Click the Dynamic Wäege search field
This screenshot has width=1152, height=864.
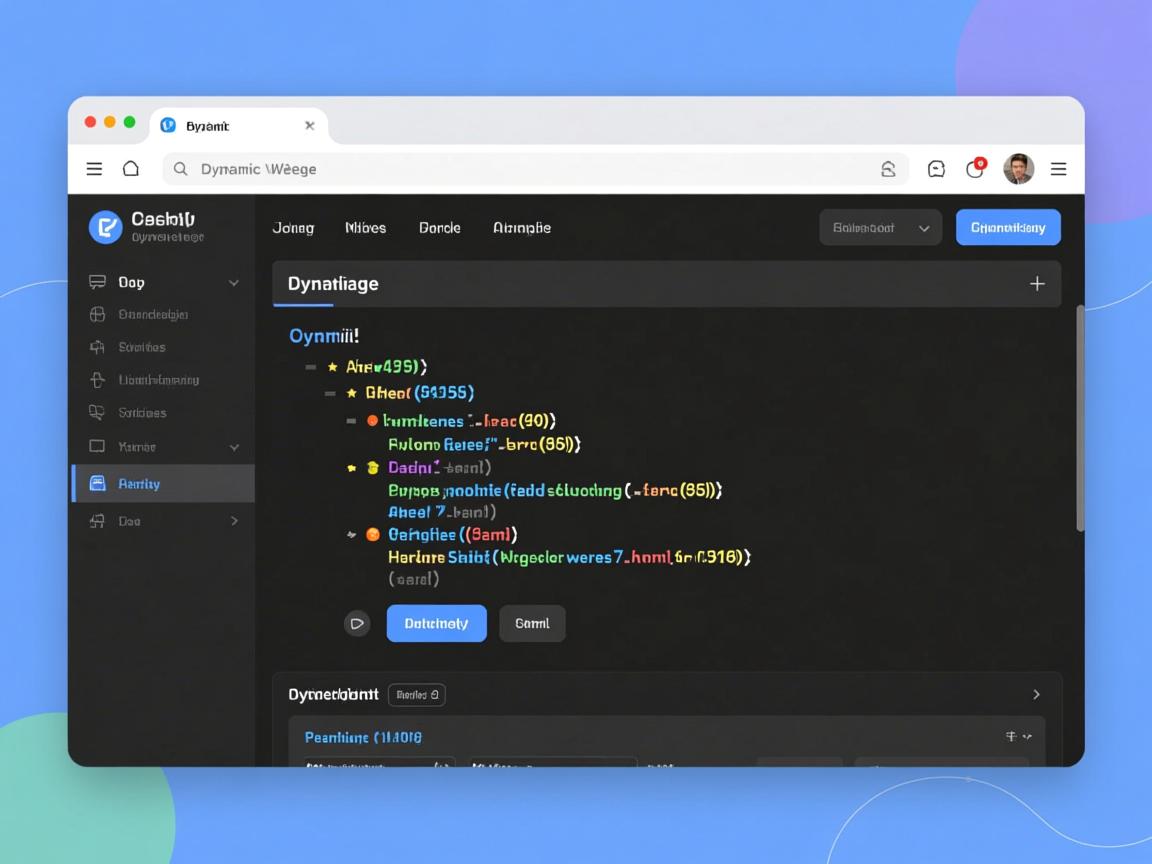(520, 169)
